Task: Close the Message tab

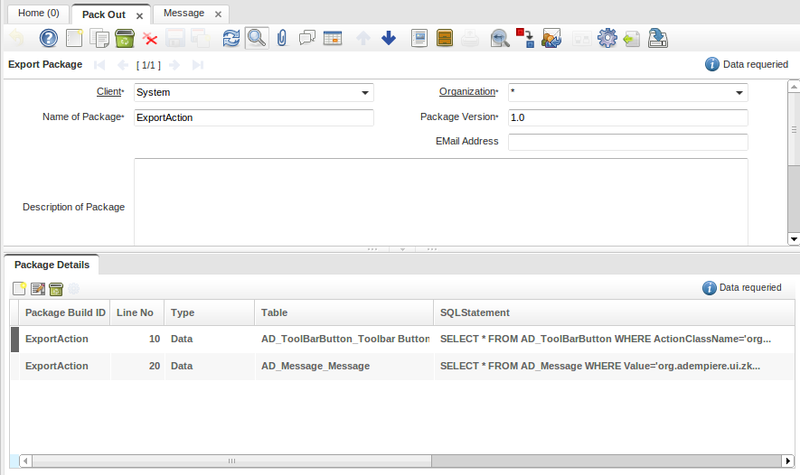Action: pos(218,14)
